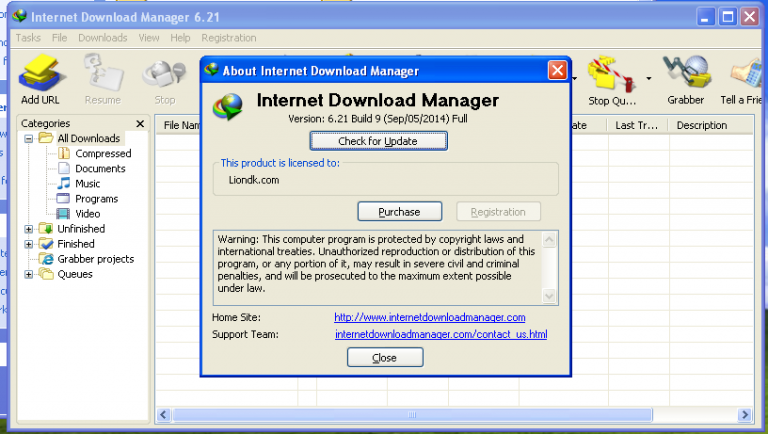
Task: Click the Description column header
Action: pos(701,125)
